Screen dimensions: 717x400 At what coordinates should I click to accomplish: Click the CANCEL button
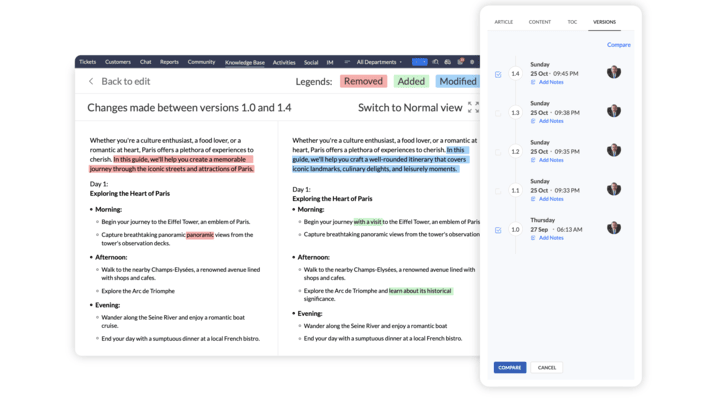pos(546,368)
